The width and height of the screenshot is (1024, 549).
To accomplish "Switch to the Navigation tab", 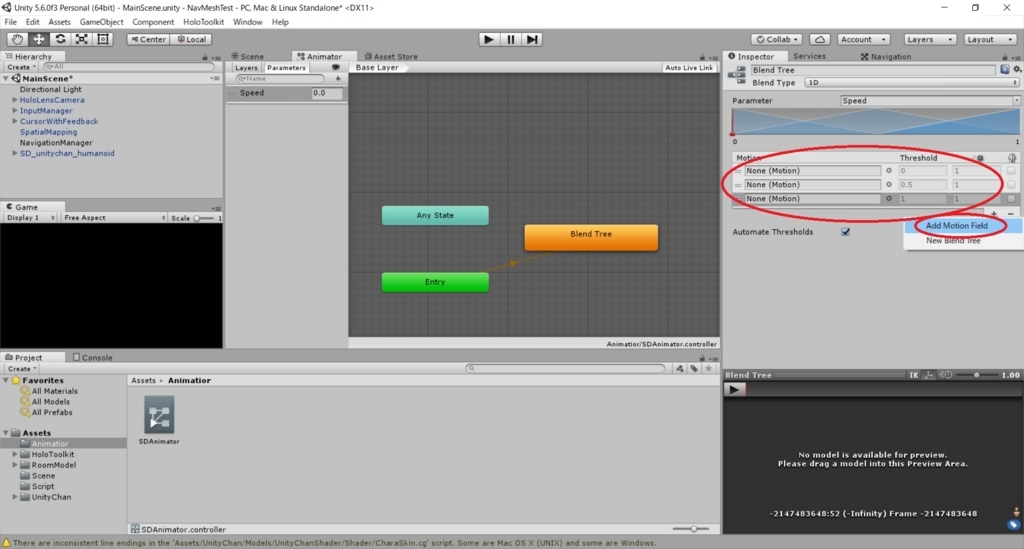I will click(x=886, y=56).
